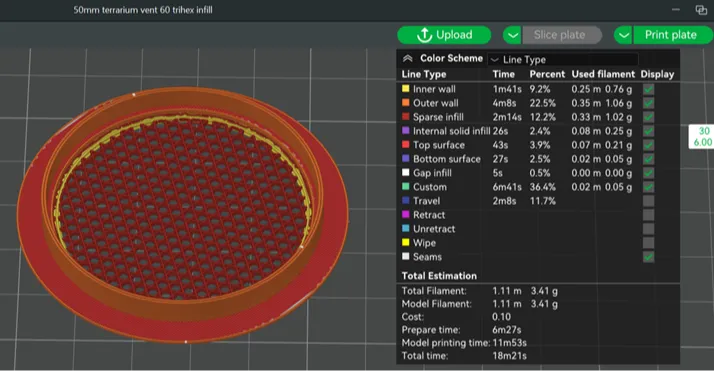Enable Unretract display checkbox
This screenshot has height=371, width=714.
coord(648,229)
